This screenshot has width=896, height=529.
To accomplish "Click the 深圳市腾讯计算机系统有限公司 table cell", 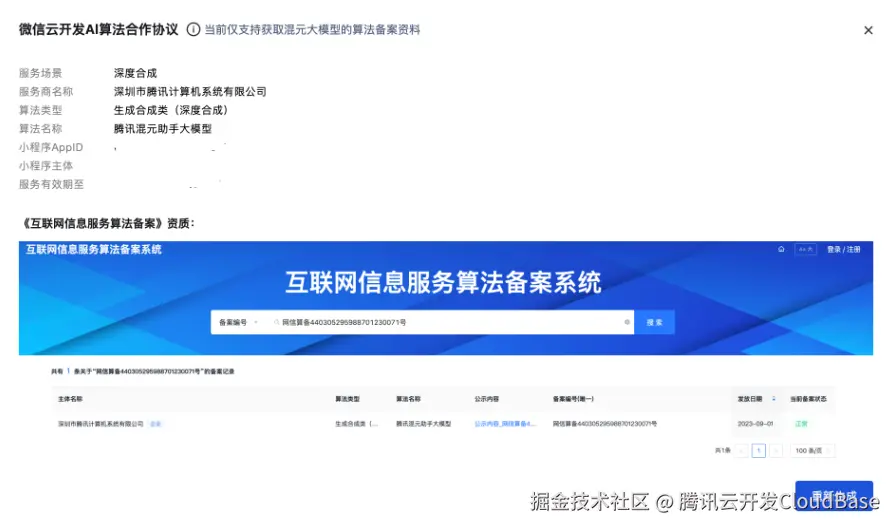I will (101, 424).
